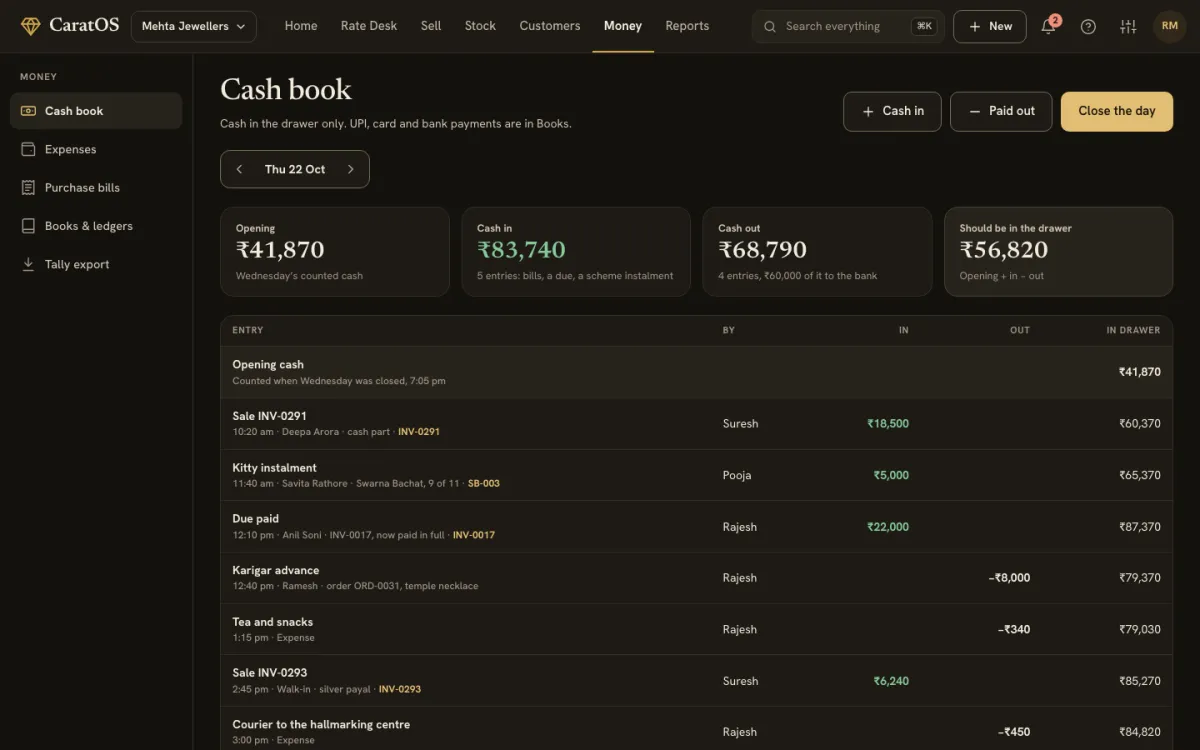Image resolution: width=1200 pixels, height=750 pixels.
Task: Click the Karigar advance entry
Action: tap(697, 578)
